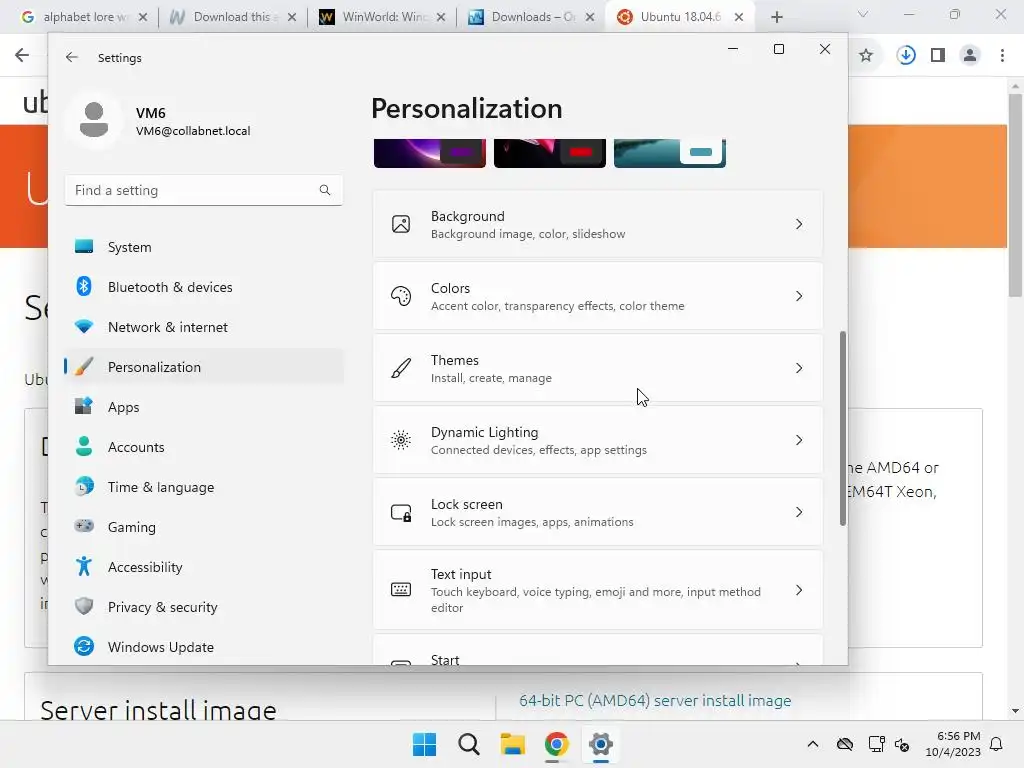Click the Chrome page vertical scrollbar
This screenshot has width=1024, height=768.
click(1015, 195)
